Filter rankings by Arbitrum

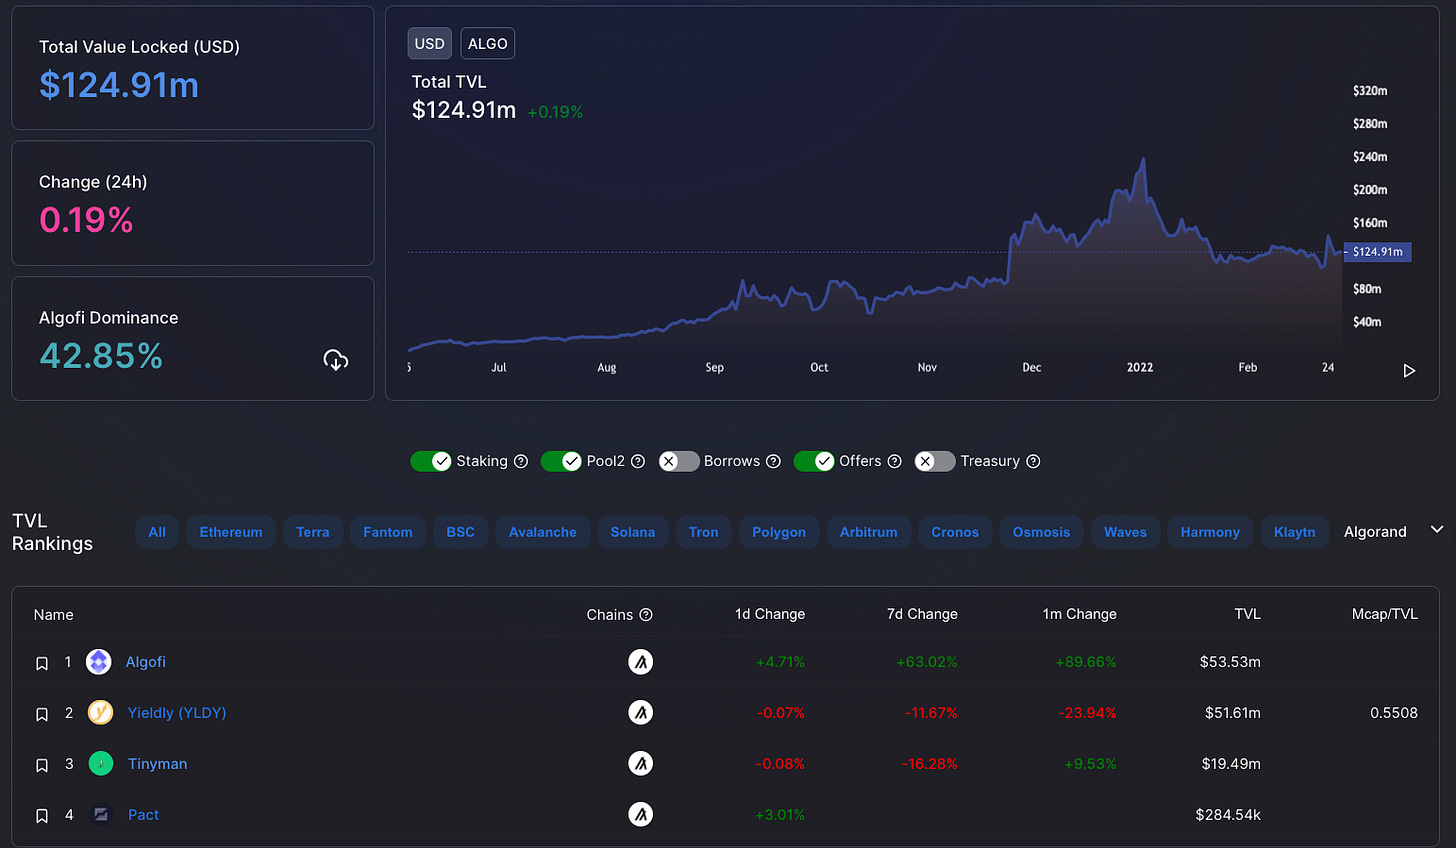[x=869, y=532]
